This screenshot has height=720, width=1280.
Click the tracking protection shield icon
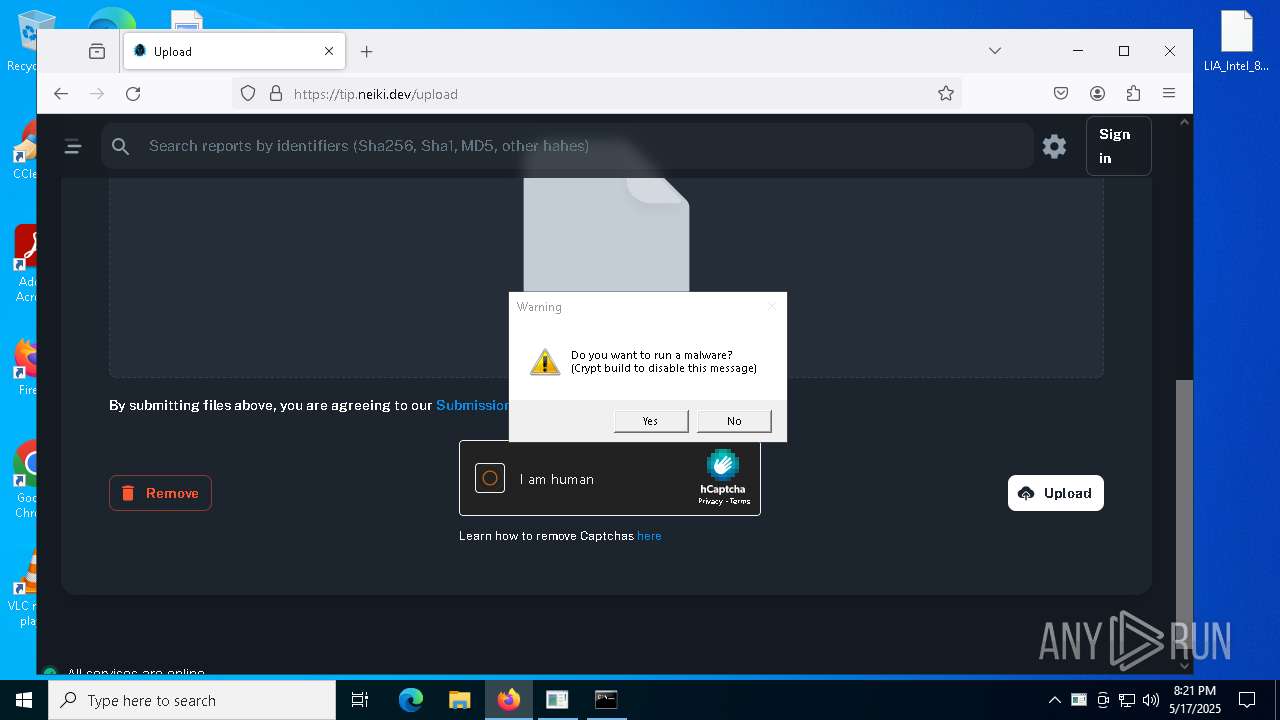(248, 93)
